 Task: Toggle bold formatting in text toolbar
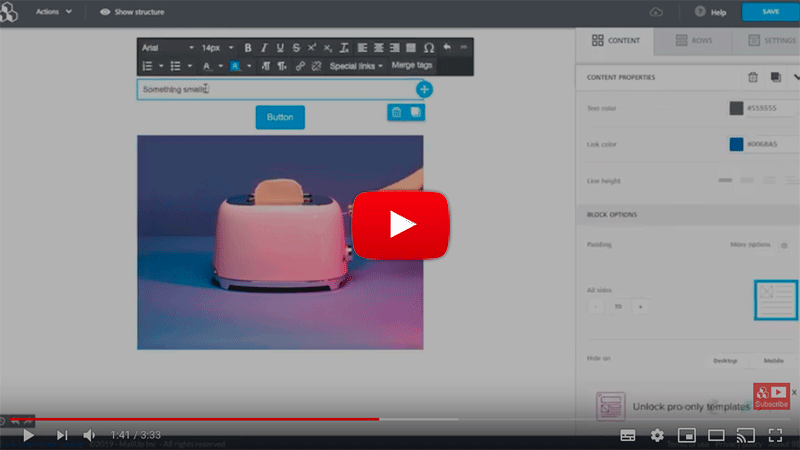248,47
